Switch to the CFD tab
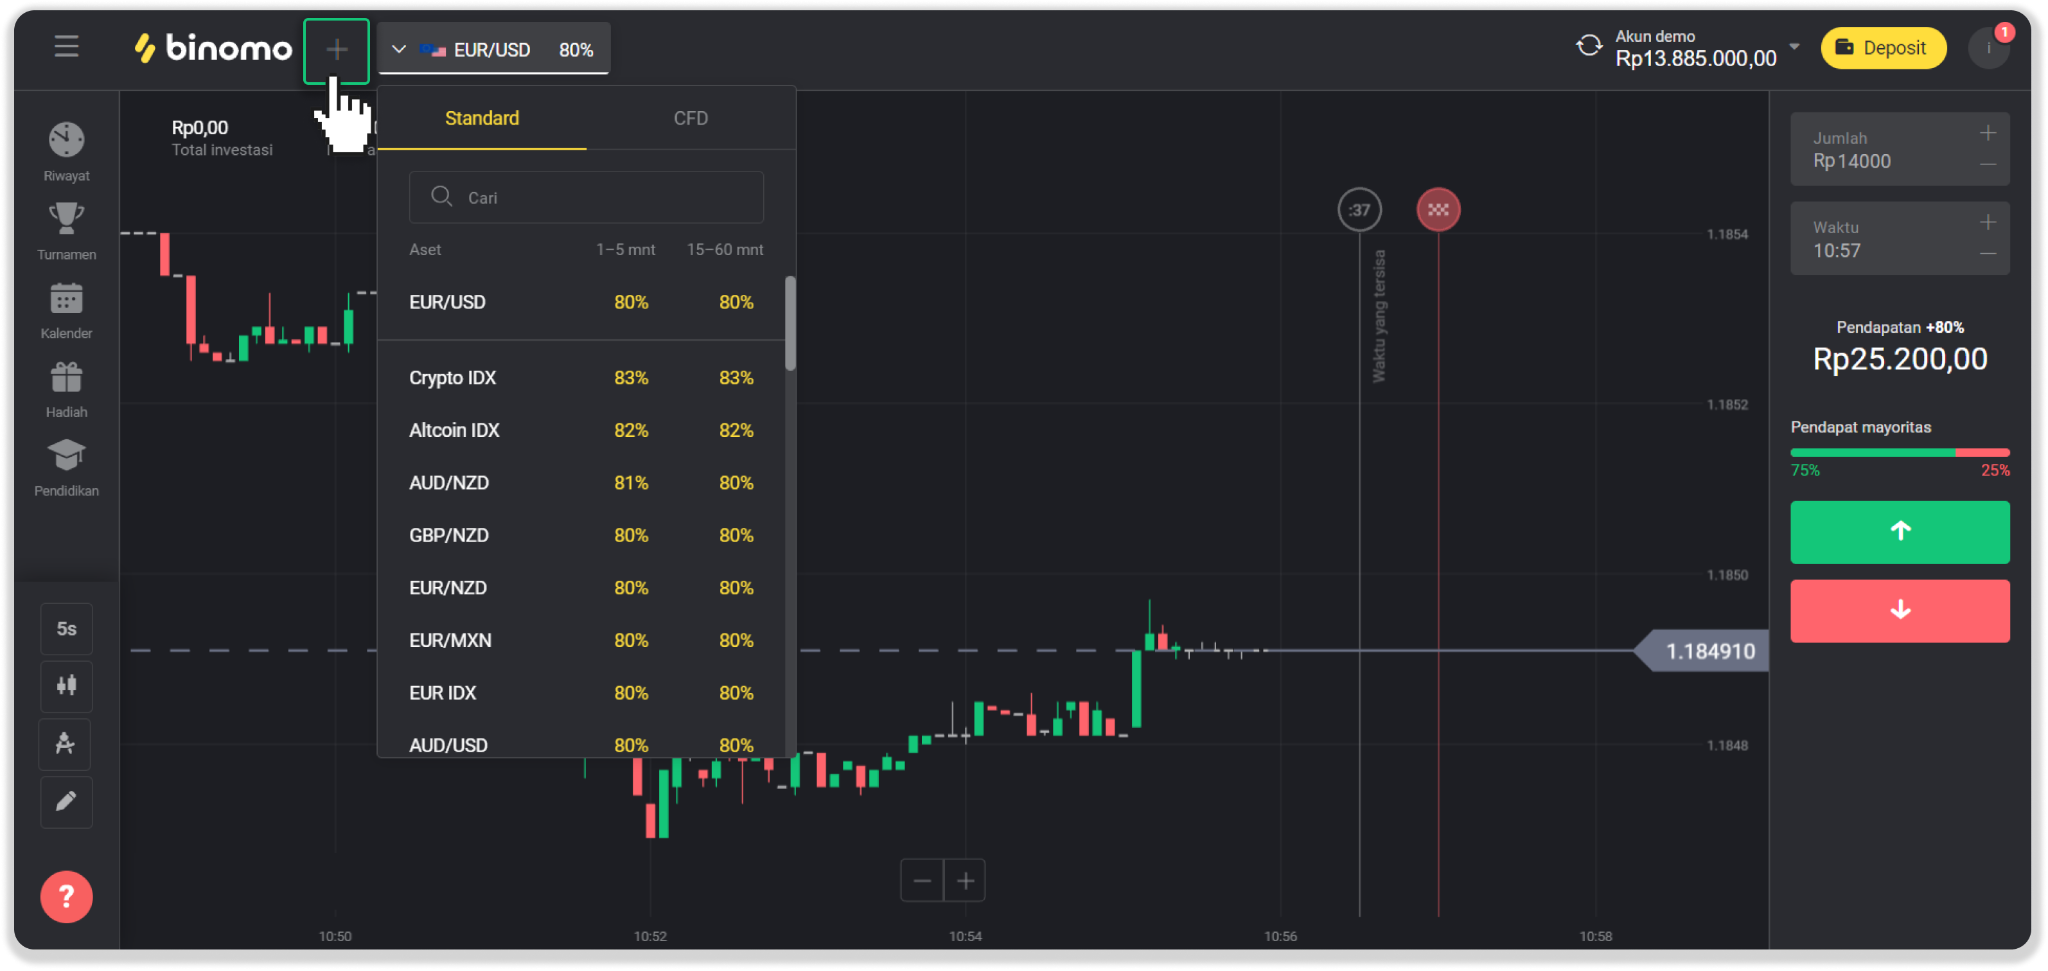The image size is (2048, 971). 691,118
